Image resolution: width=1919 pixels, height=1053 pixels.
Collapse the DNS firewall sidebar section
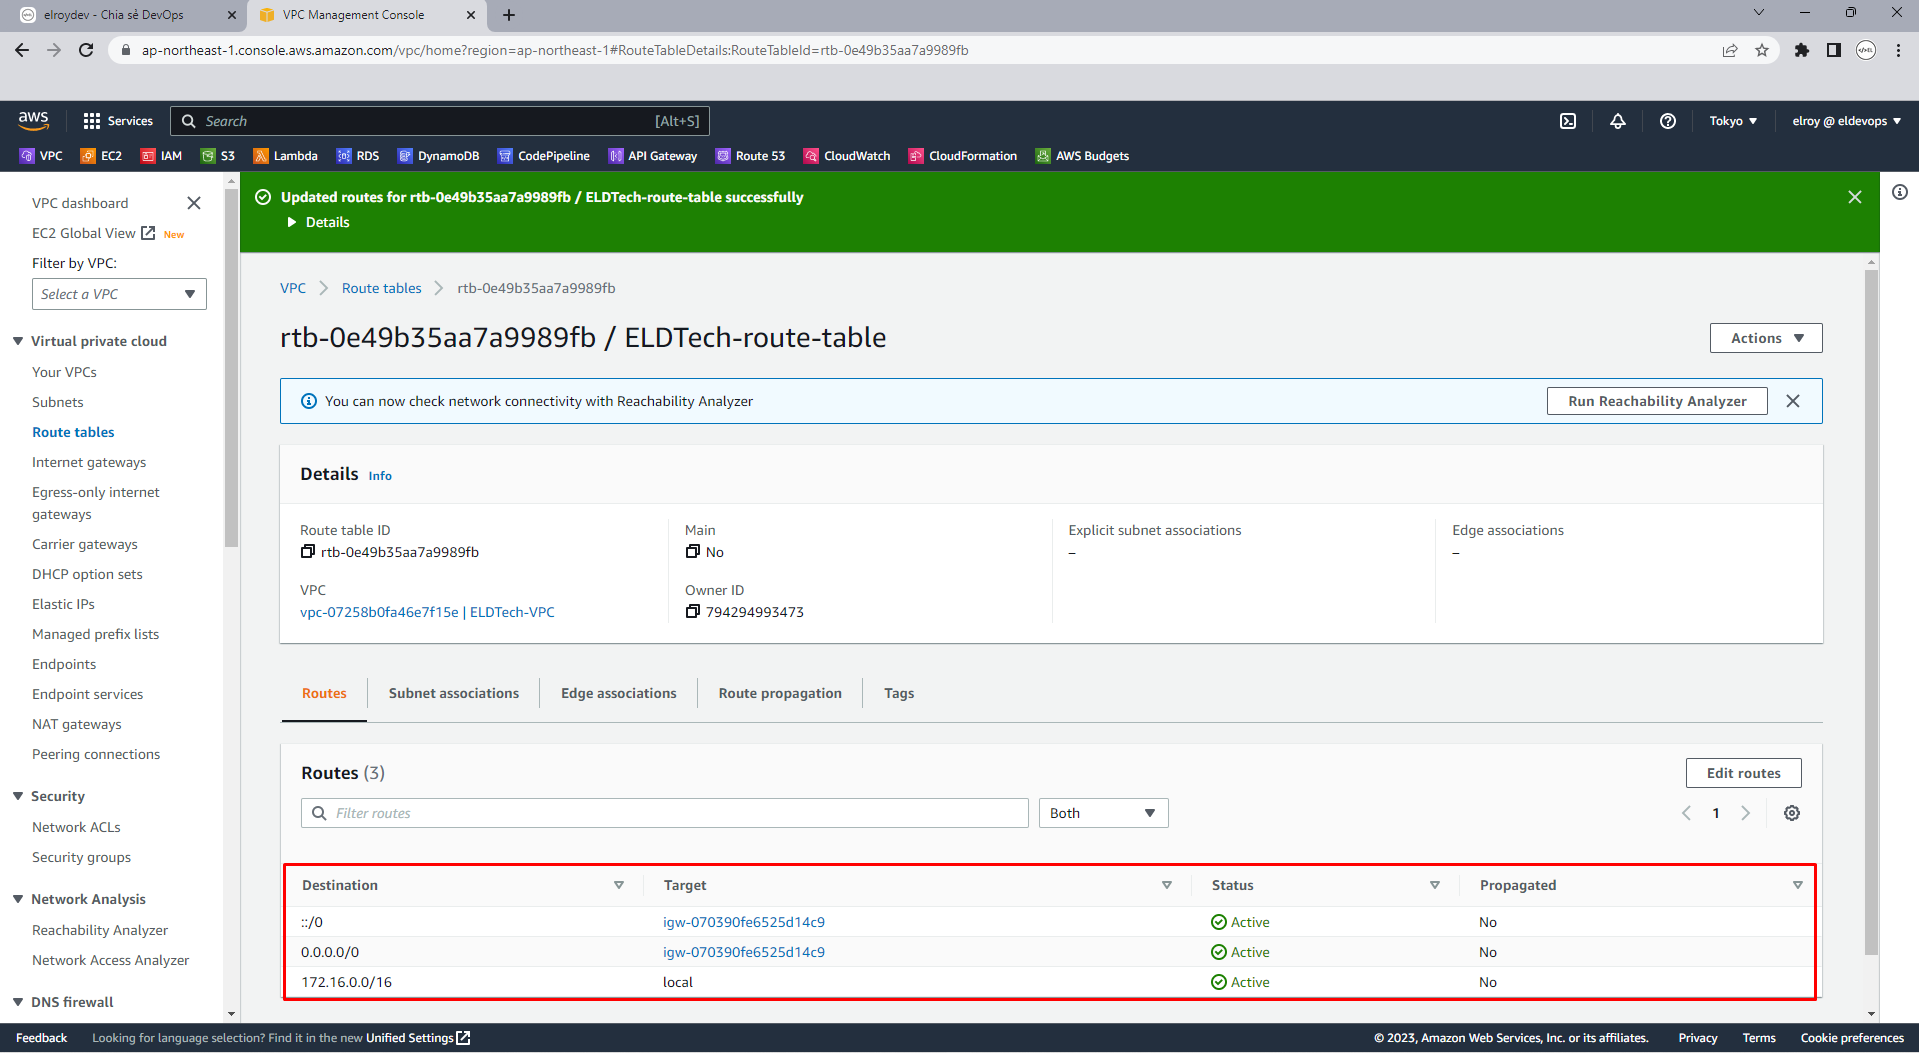click(18, 1002)
